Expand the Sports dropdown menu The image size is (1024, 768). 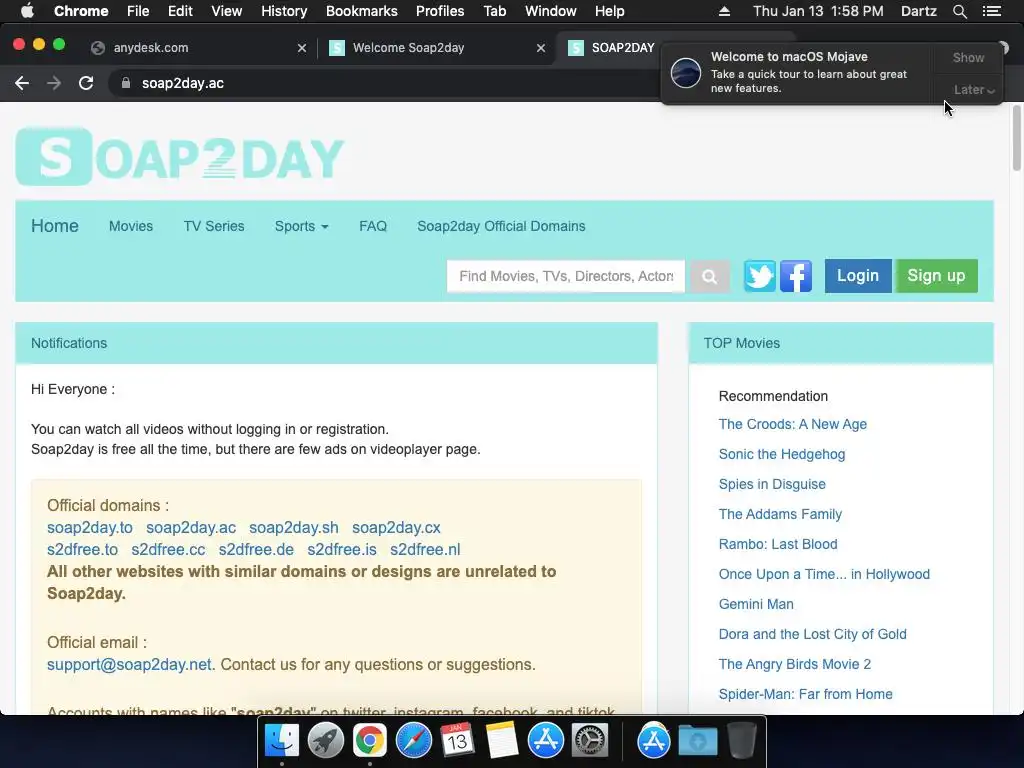(x=301, y=226)
